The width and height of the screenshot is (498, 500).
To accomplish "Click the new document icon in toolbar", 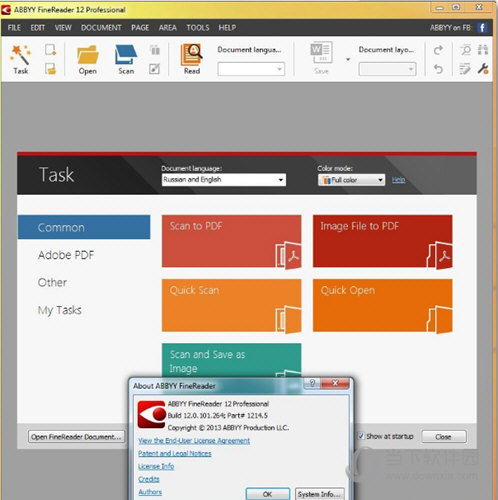I will tap(50, 50).
